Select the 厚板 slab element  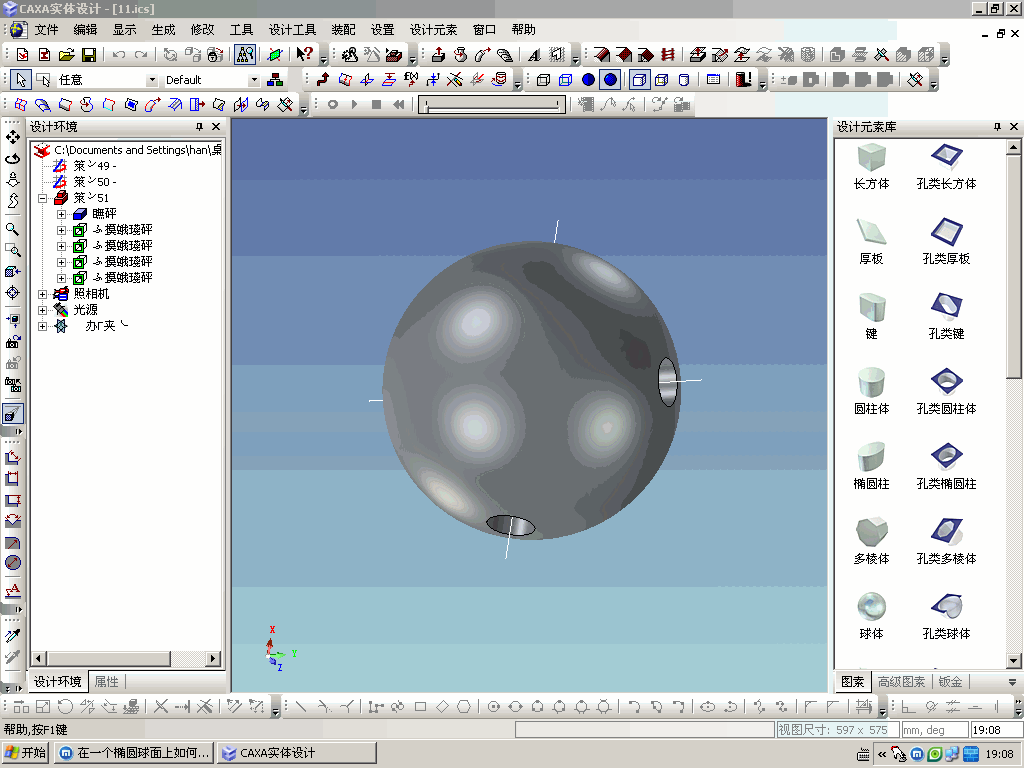pyautogui.click(x=871, y=242)
